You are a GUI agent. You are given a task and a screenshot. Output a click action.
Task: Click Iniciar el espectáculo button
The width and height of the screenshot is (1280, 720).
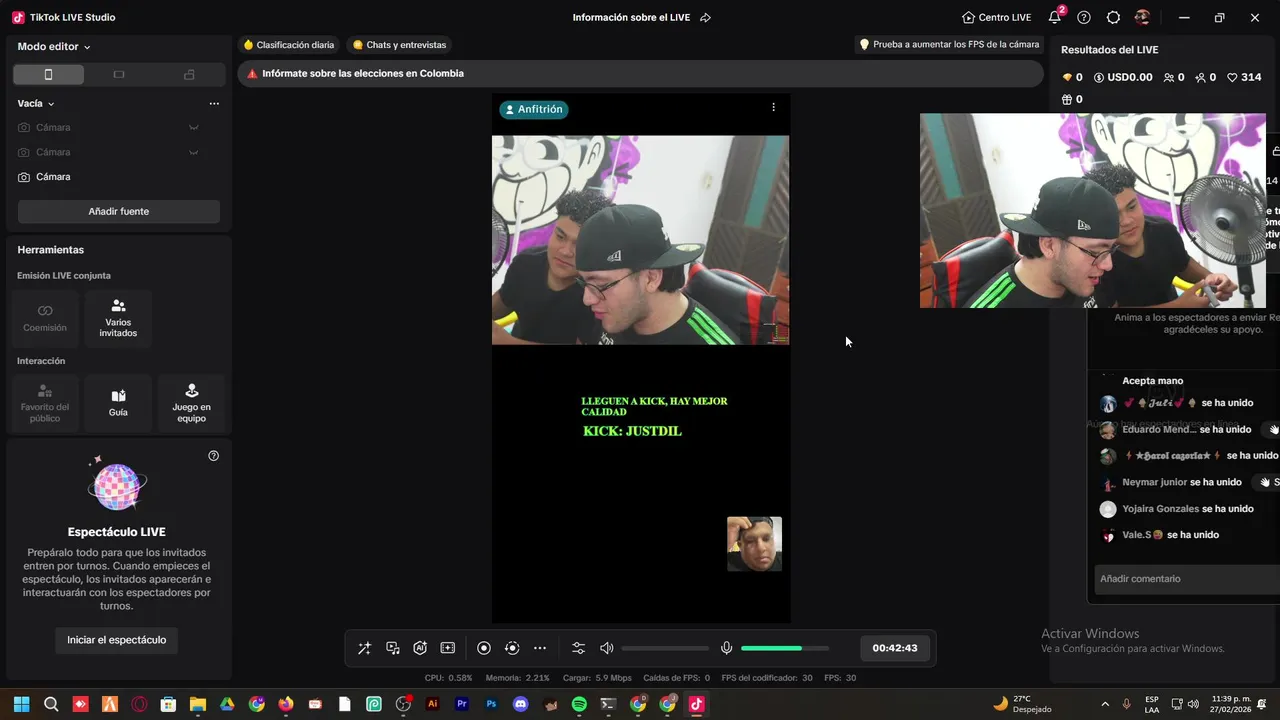[x=117, y=640]
